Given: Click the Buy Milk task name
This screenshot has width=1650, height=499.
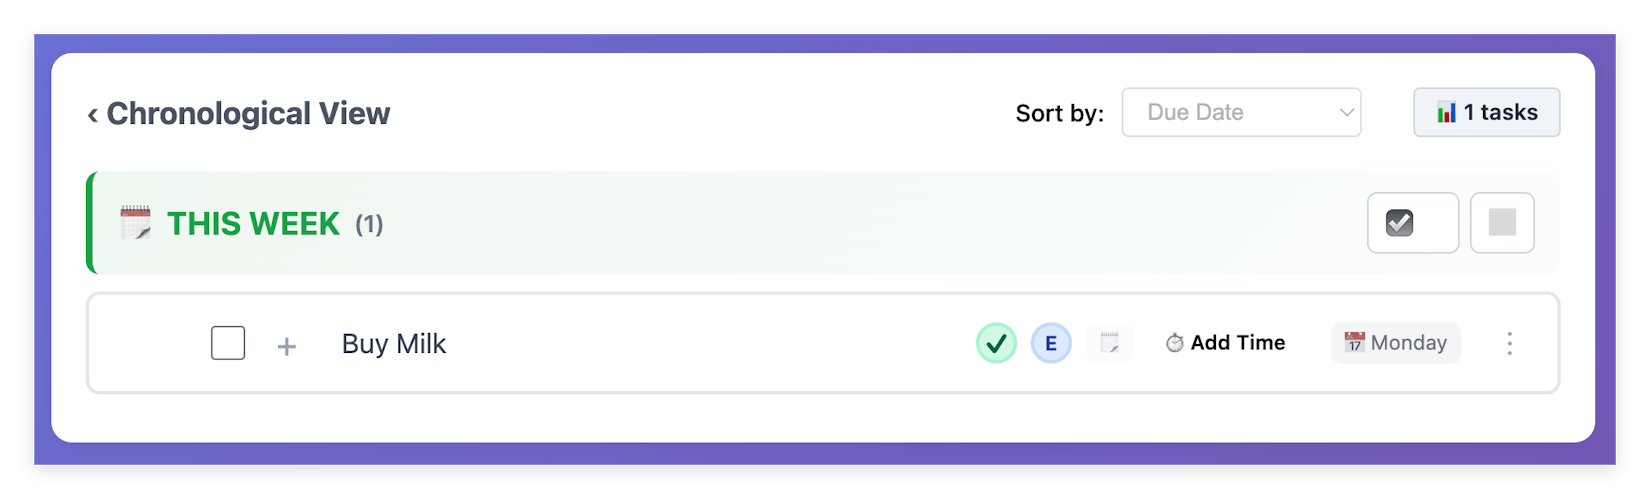Looking at the screenshot, I should point(394,344).
